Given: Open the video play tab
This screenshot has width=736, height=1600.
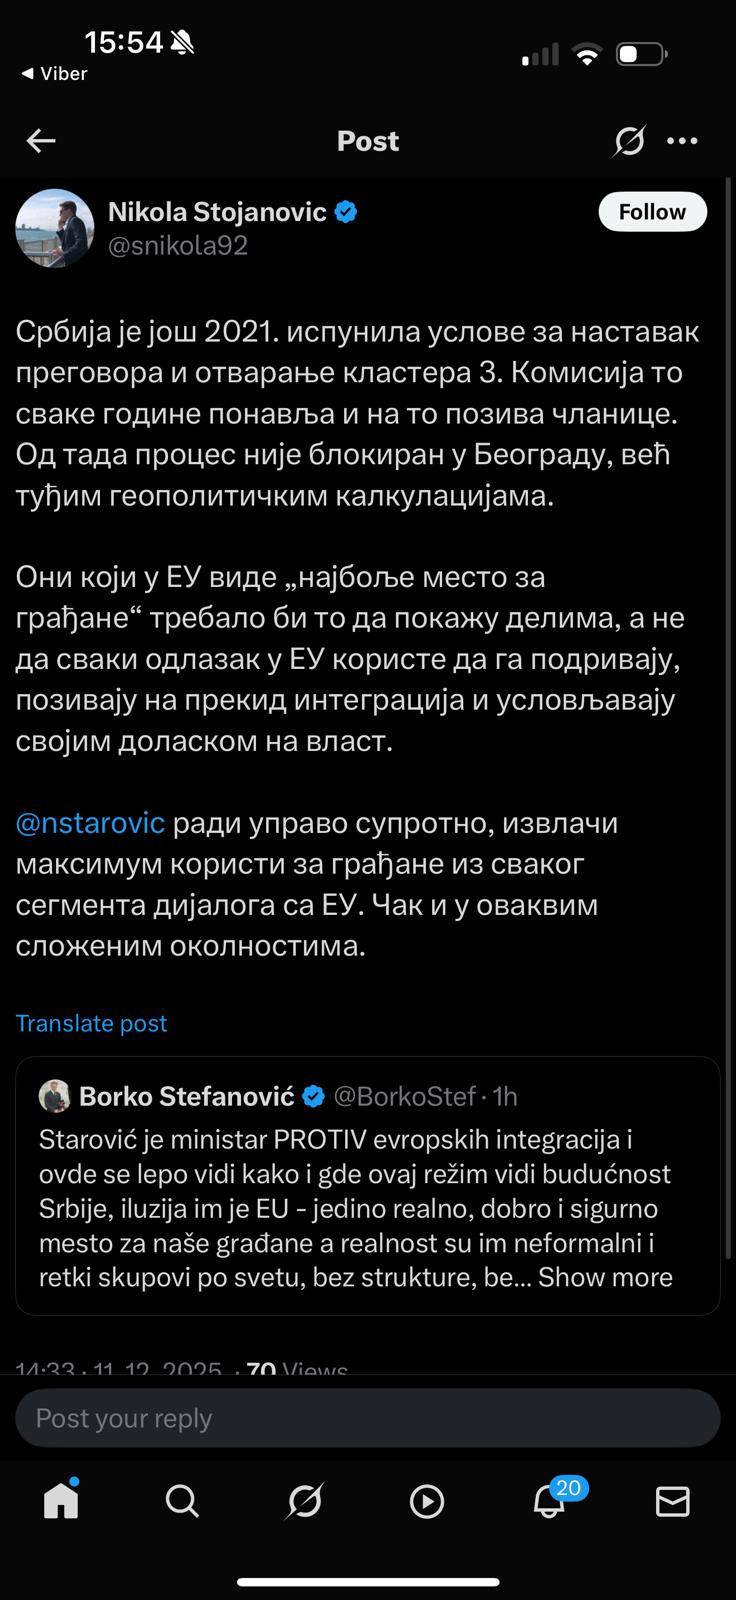Looking at the screenshot, I should point(427,1501).
